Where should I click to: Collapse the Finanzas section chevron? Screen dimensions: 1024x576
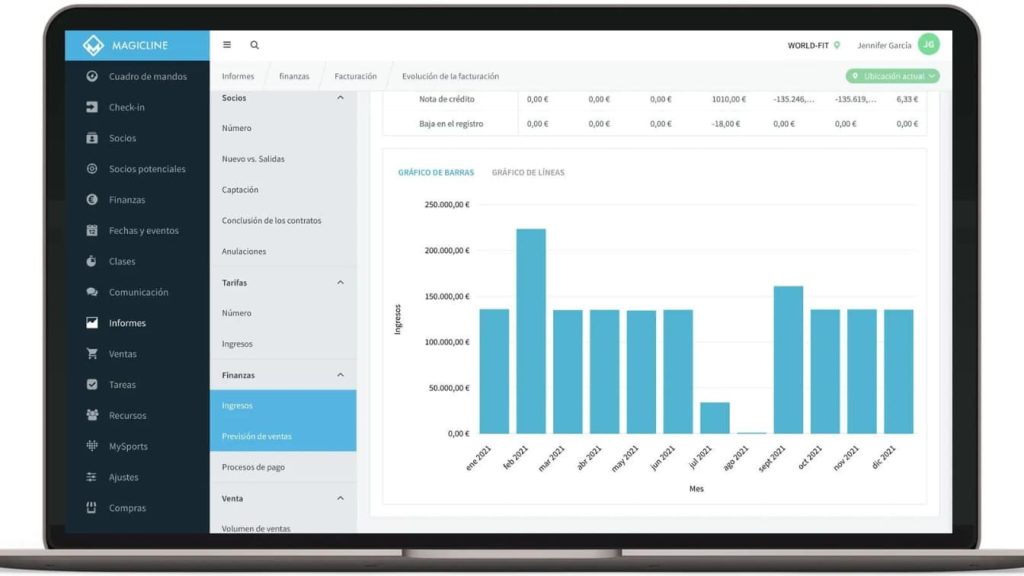click(x=340, y=375)
